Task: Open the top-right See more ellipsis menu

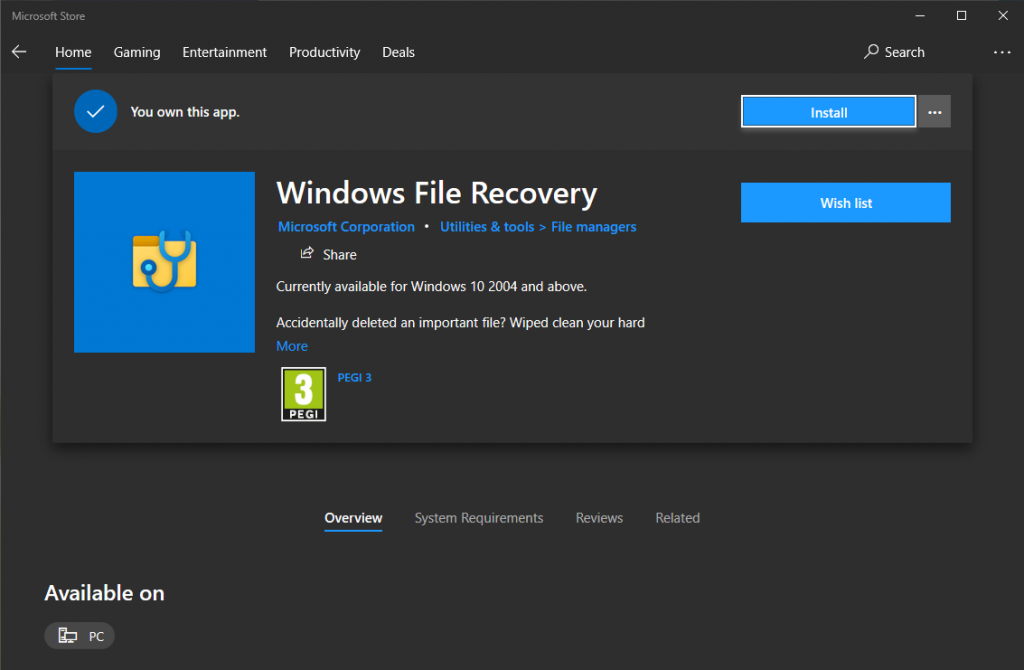Action: (x=1002, y=52)
